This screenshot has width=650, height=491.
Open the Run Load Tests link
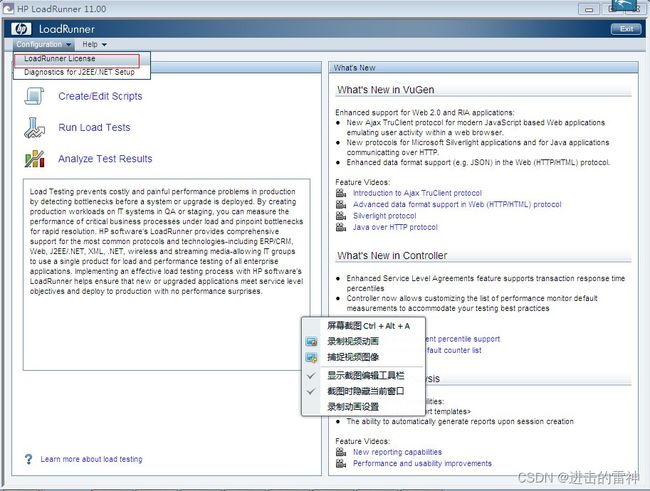tap(94, 127)
